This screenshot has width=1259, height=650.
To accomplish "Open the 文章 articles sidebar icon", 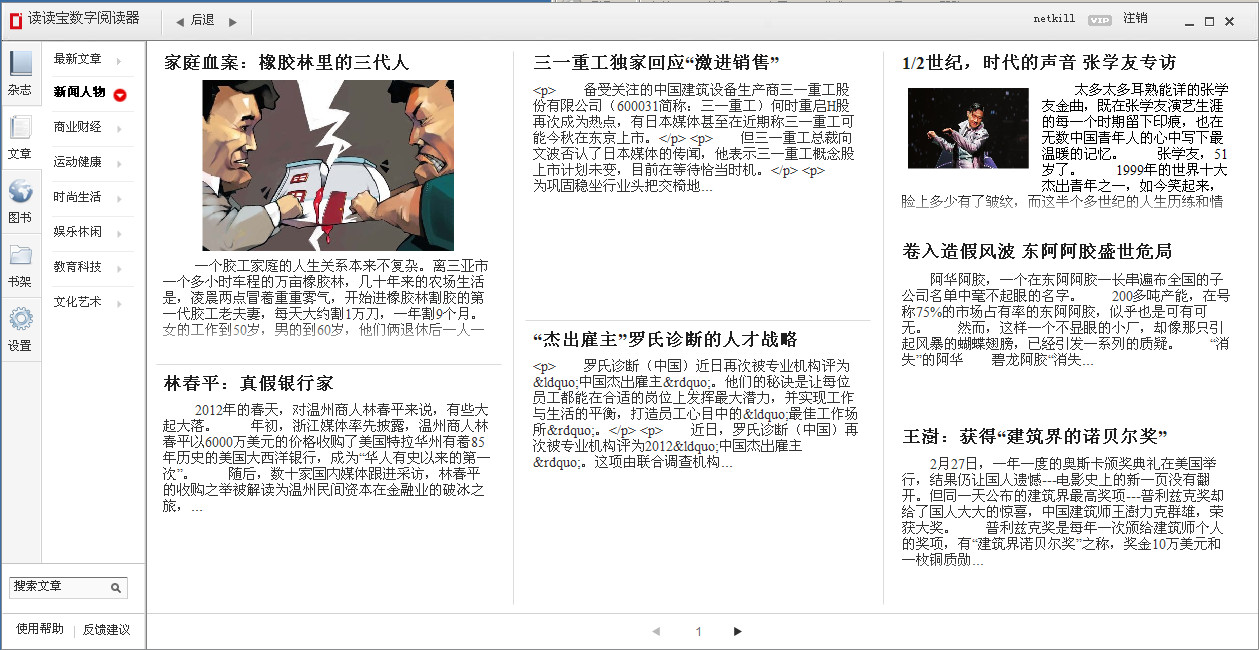I will (x=20, y=128).
